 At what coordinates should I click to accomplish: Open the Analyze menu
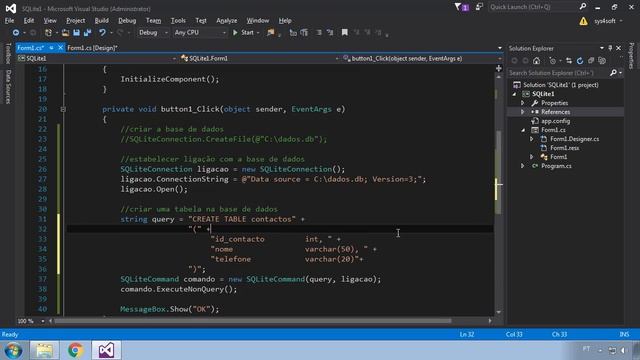pyautogui.click(x=227, y=20)
